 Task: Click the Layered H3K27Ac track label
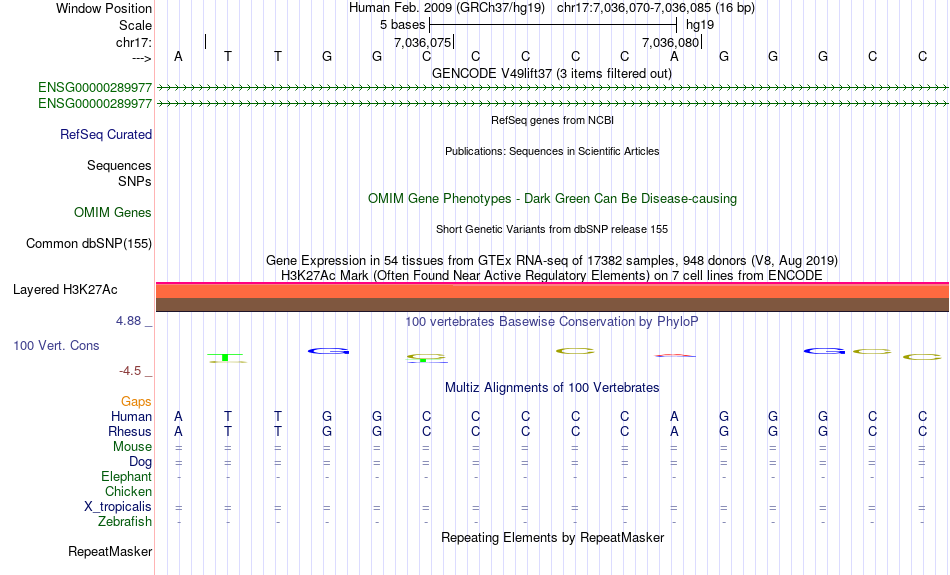[65, 290]
